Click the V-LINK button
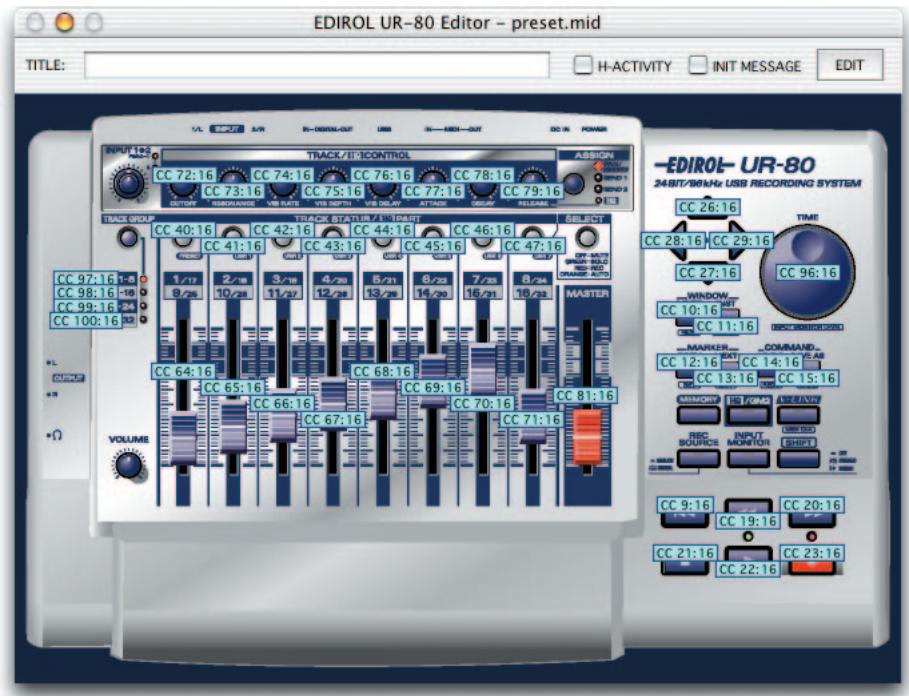The width and height of the screenshot is (909, 696). pyautogui.click(x=798, y=415)
